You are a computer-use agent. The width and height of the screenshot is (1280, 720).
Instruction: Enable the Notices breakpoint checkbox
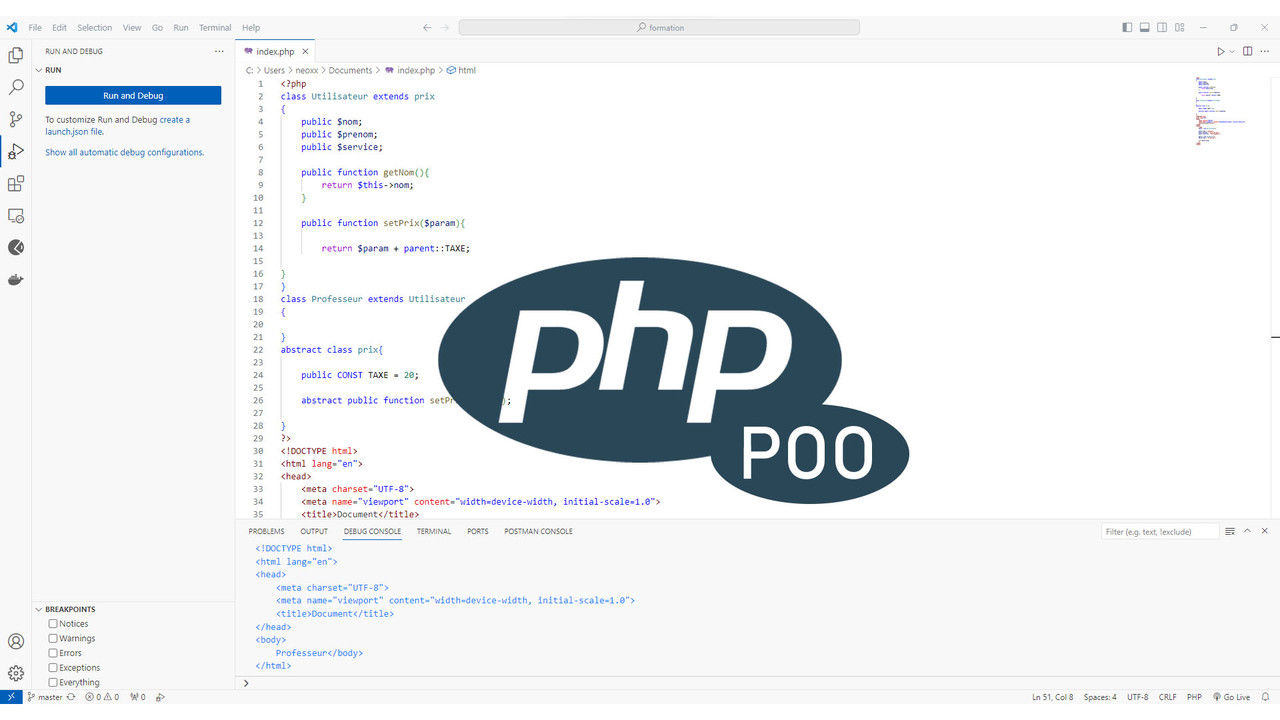(54, 624)
